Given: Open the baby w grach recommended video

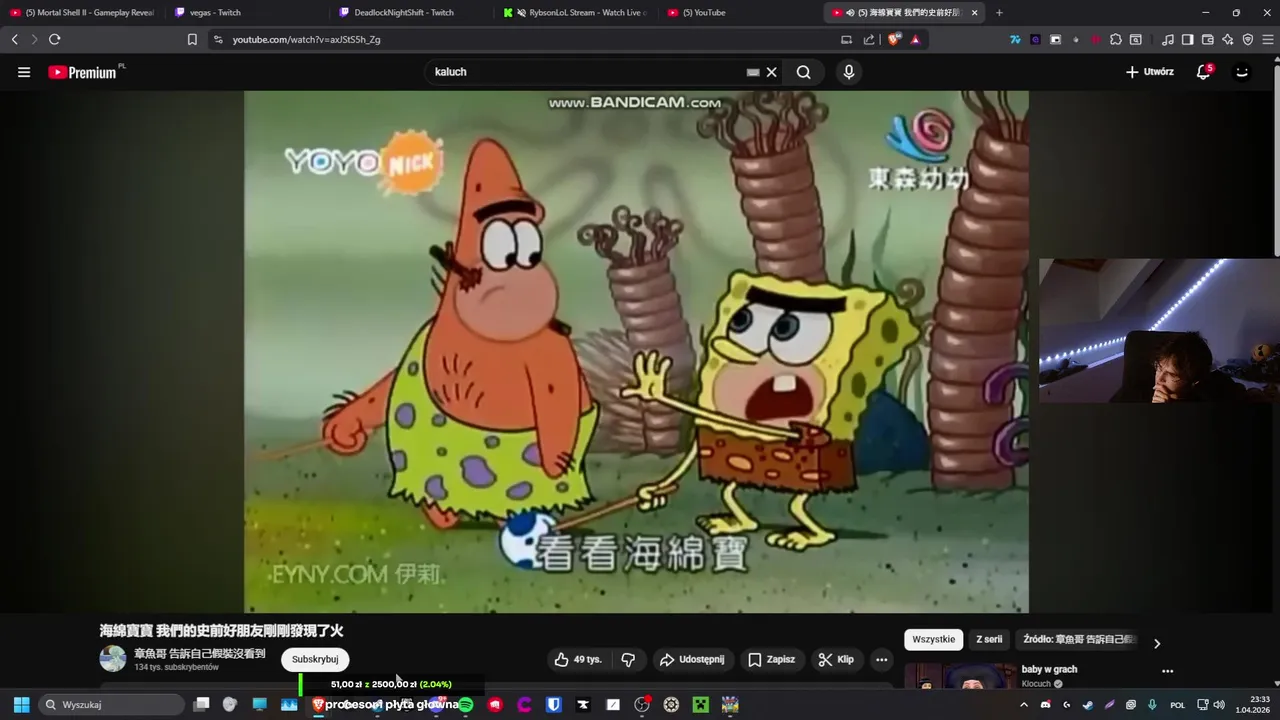Looking at the screenshot, I should 1049,670.
